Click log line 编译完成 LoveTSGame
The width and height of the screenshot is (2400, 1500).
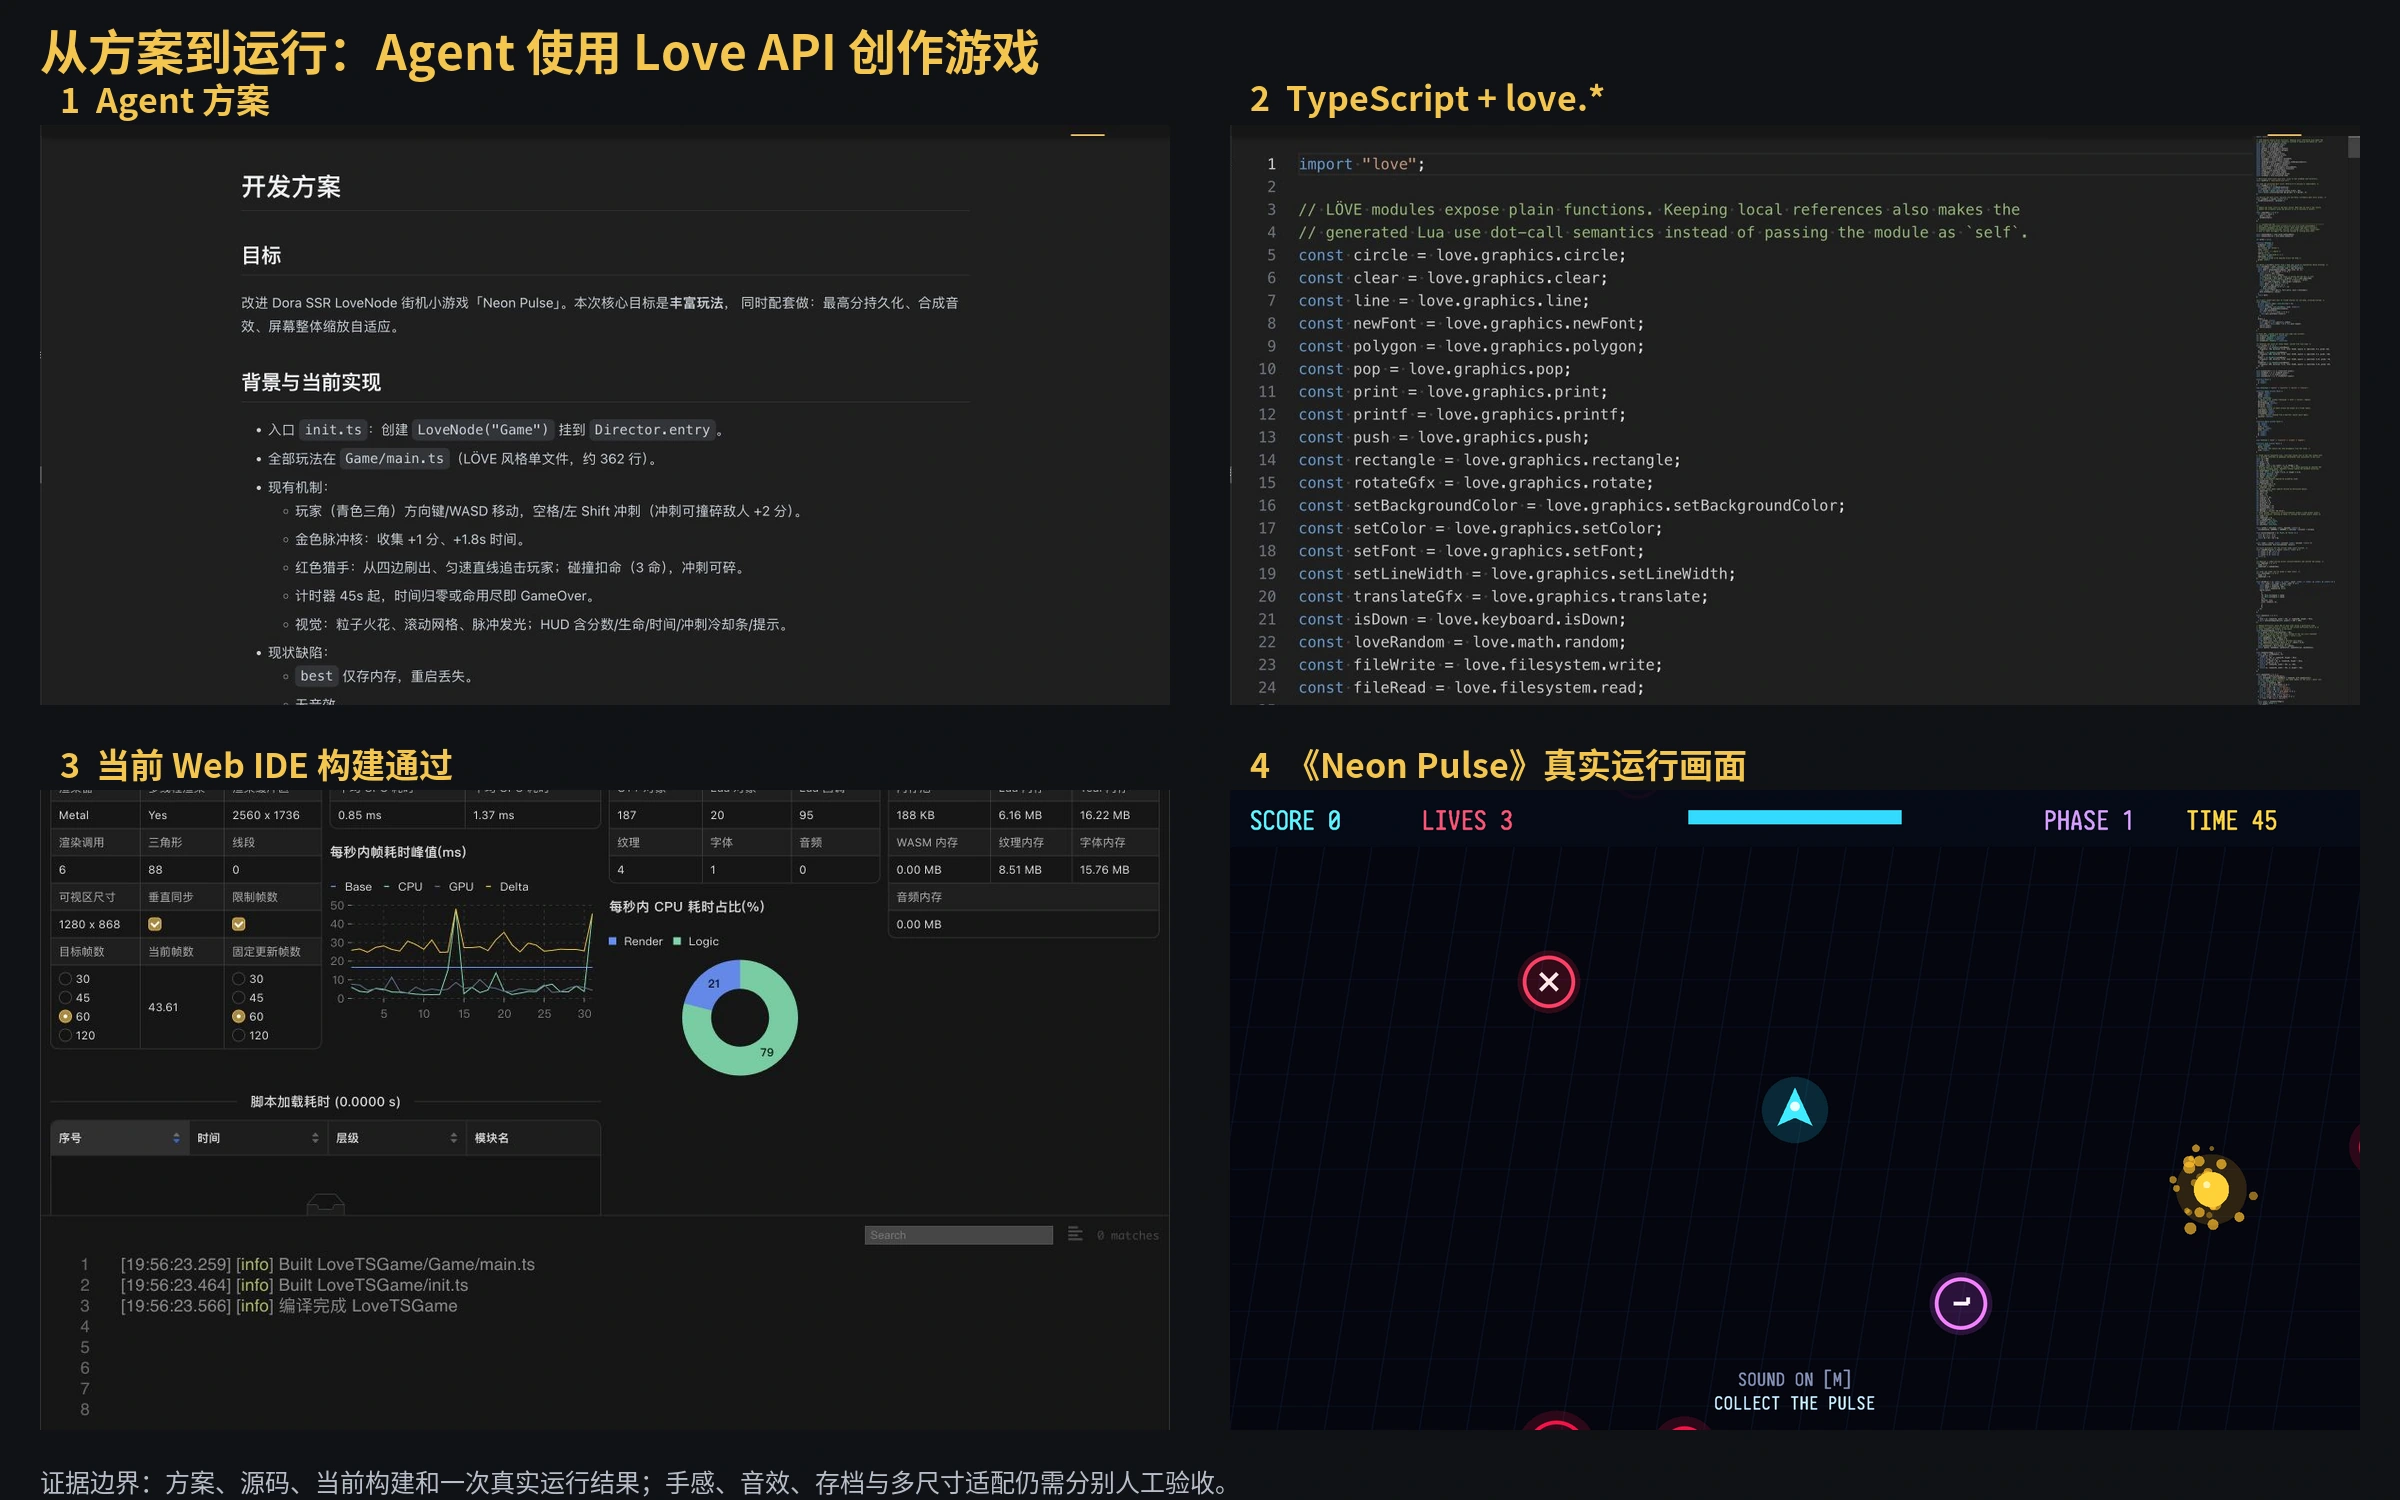coord(288,1306)
